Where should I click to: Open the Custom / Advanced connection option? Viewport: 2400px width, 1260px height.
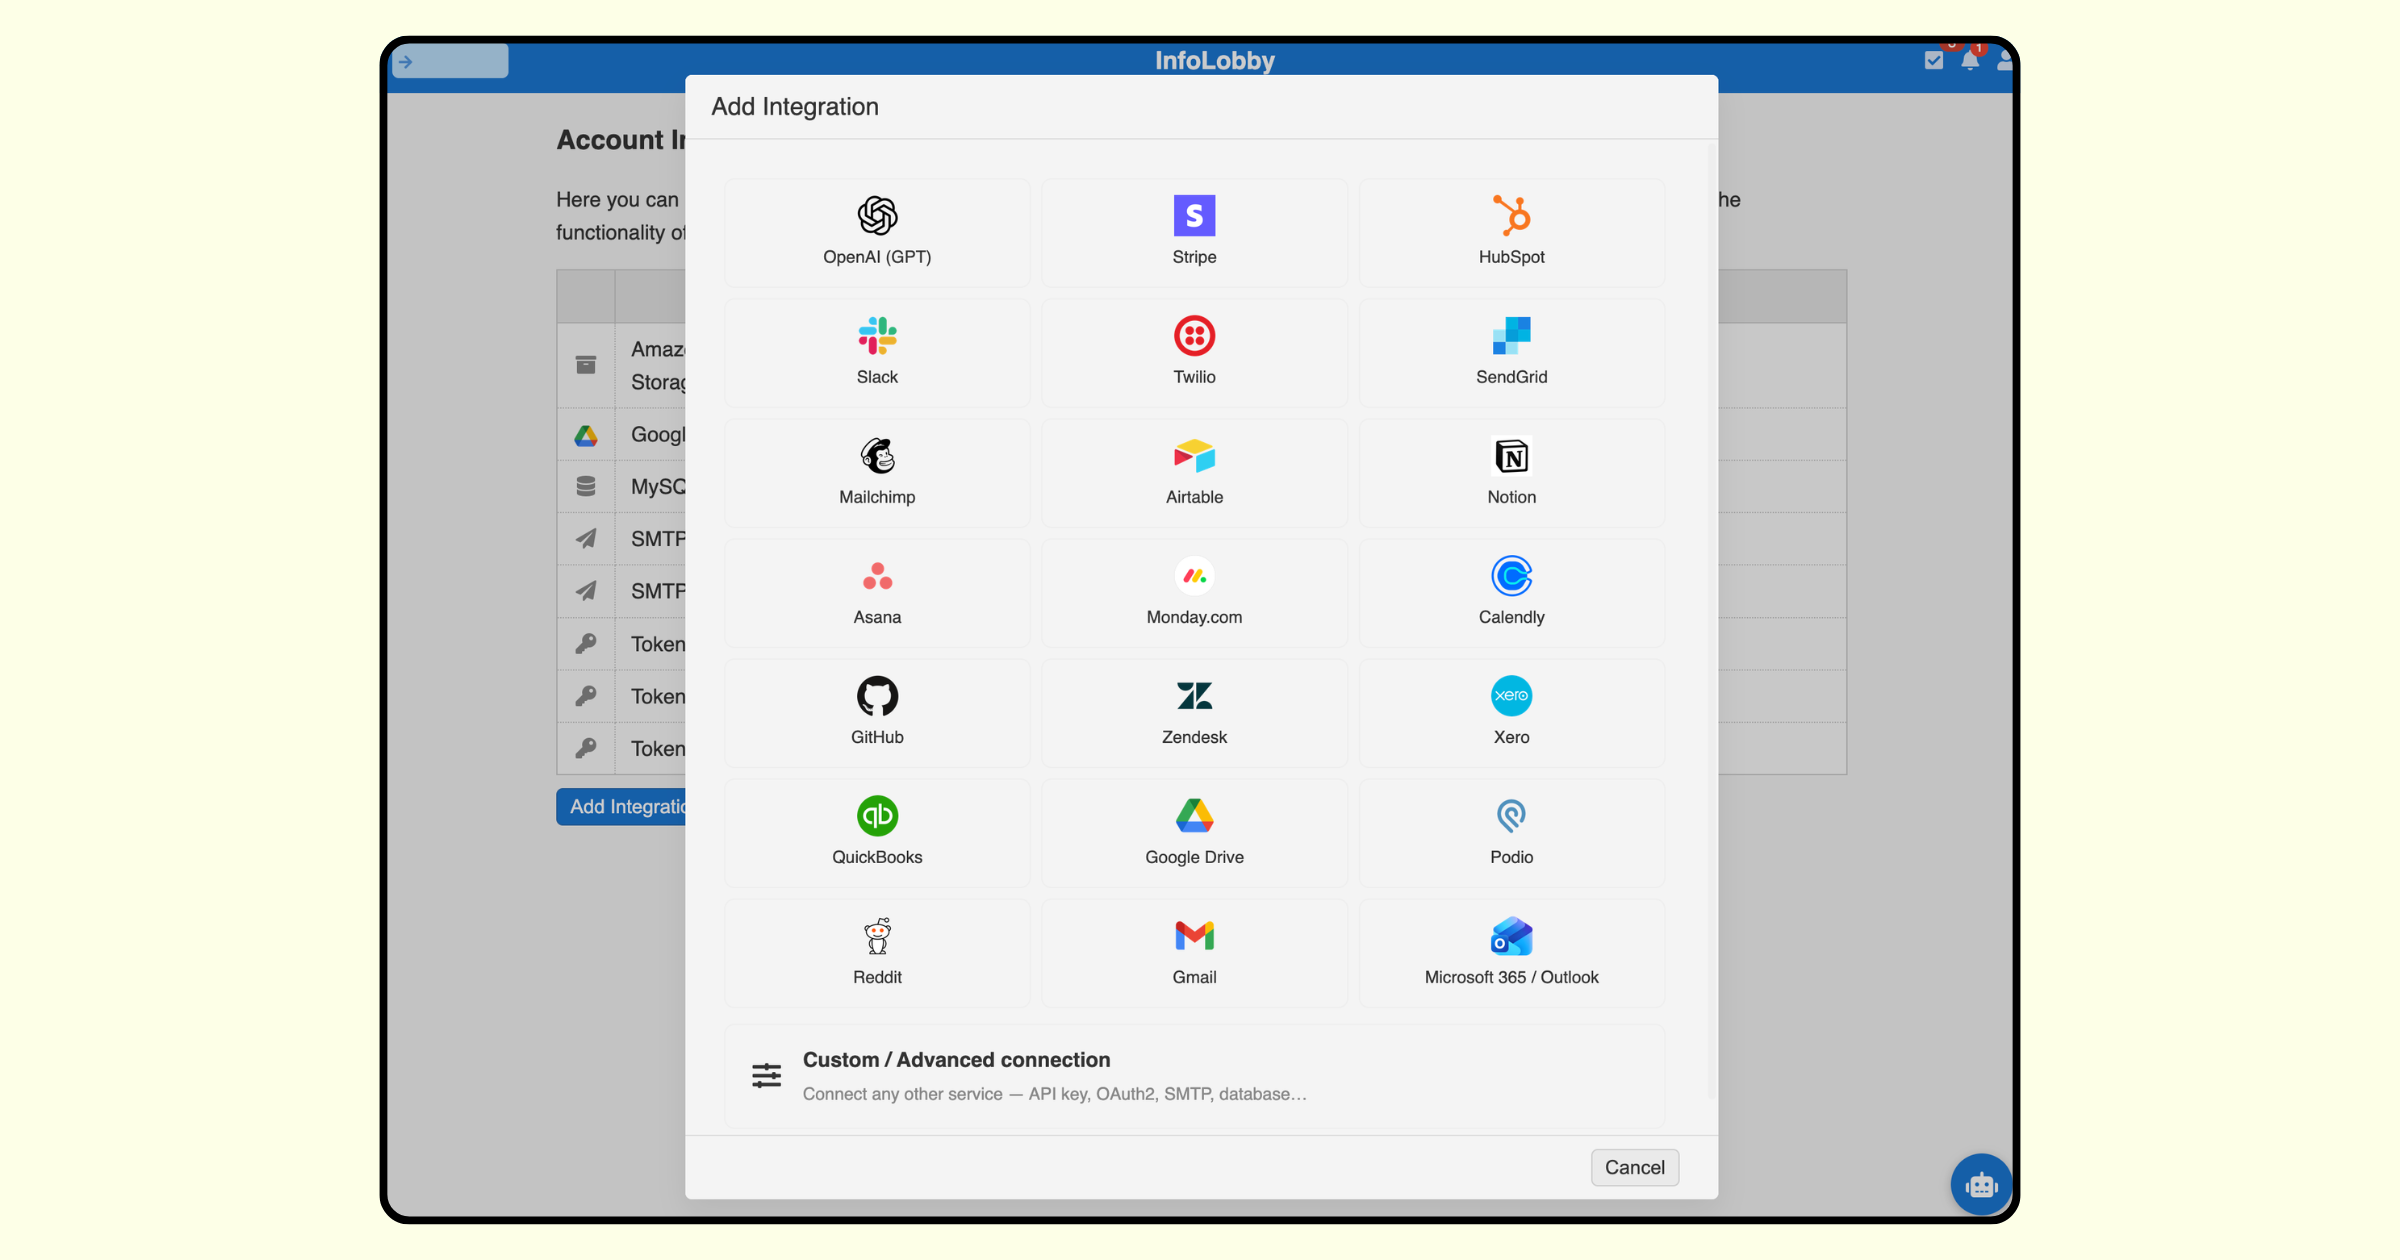(x=1194, y=1076)
